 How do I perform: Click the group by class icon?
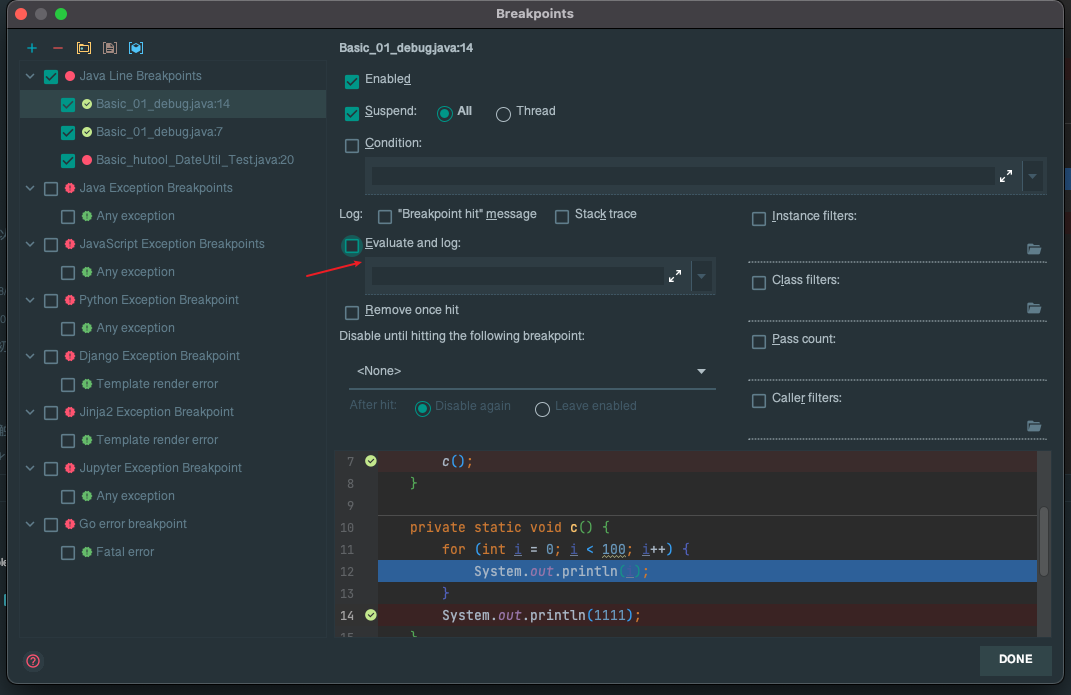point(136,48)
